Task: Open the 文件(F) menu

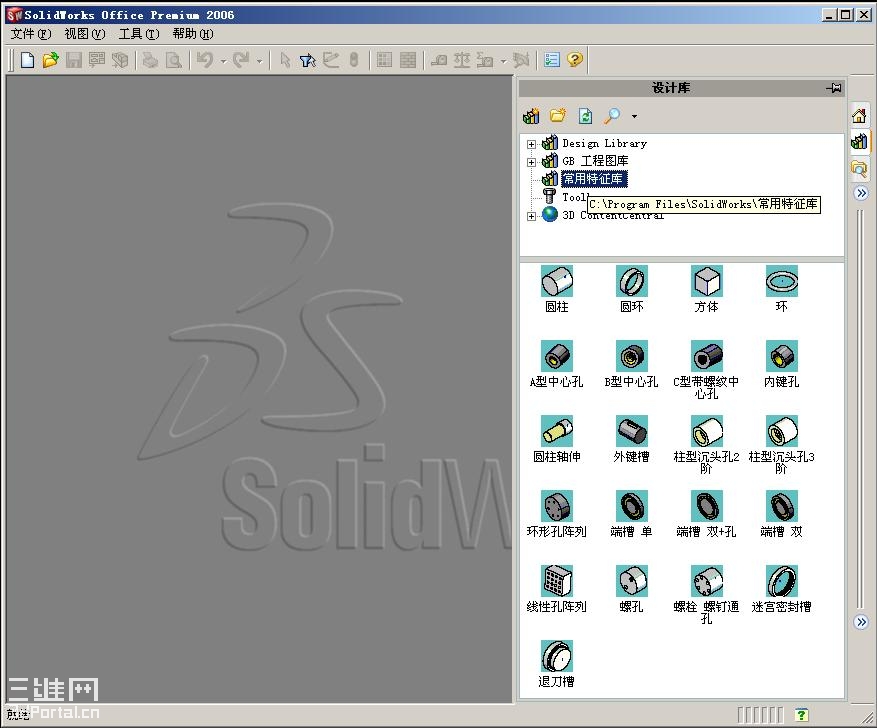Action: tap(31, 34)
